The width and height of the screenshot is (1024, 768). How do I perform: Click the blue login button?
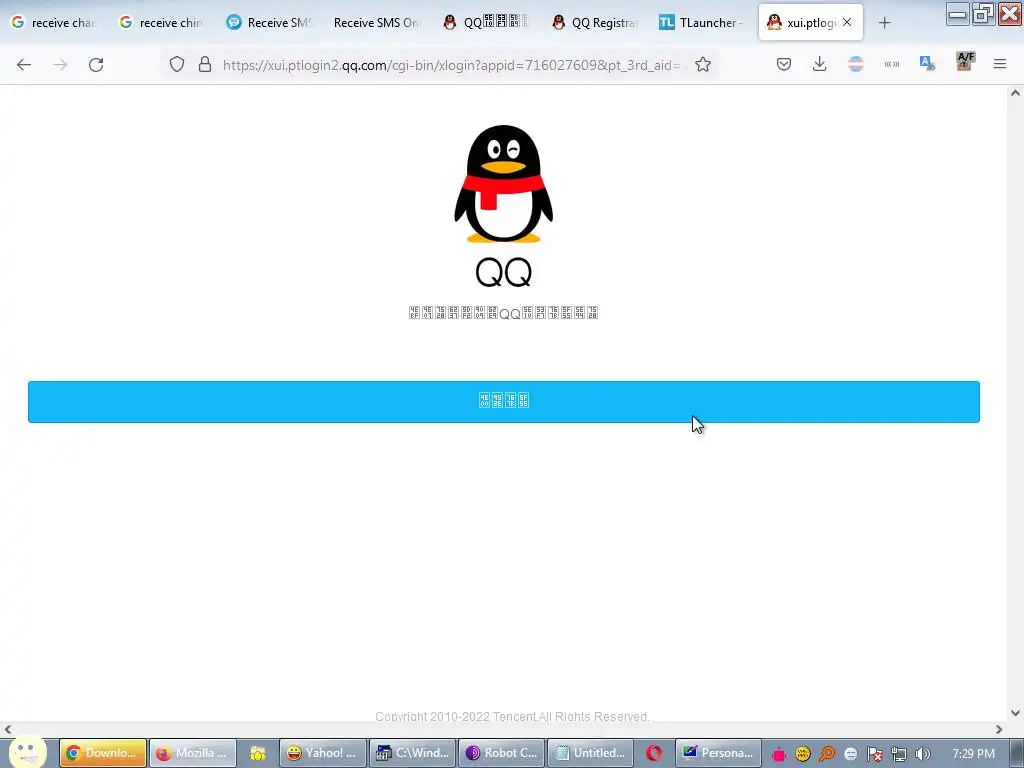(x=504, y=402)
